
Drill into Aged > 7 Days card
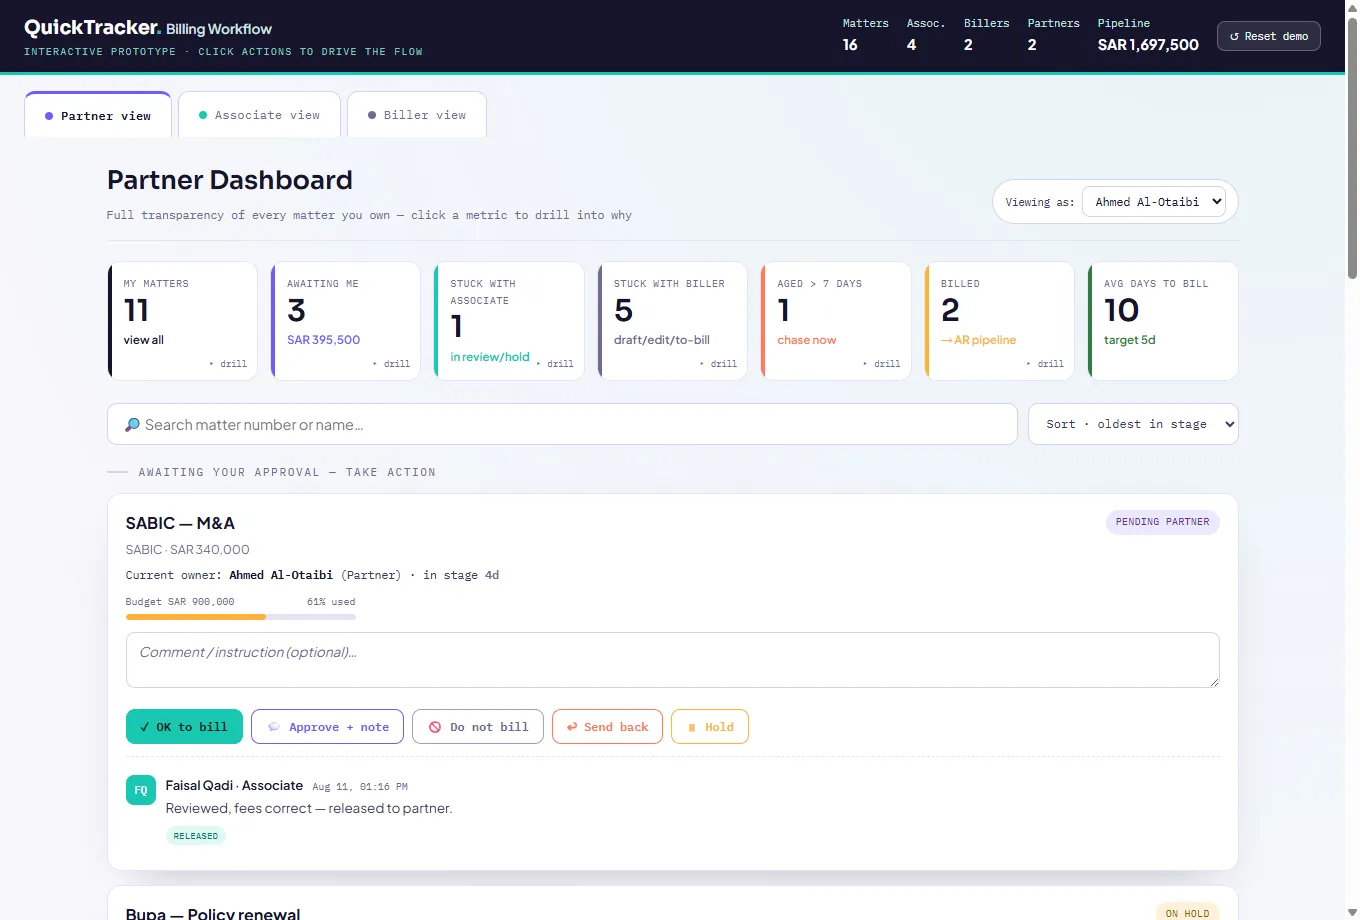(x=837, y=321)
